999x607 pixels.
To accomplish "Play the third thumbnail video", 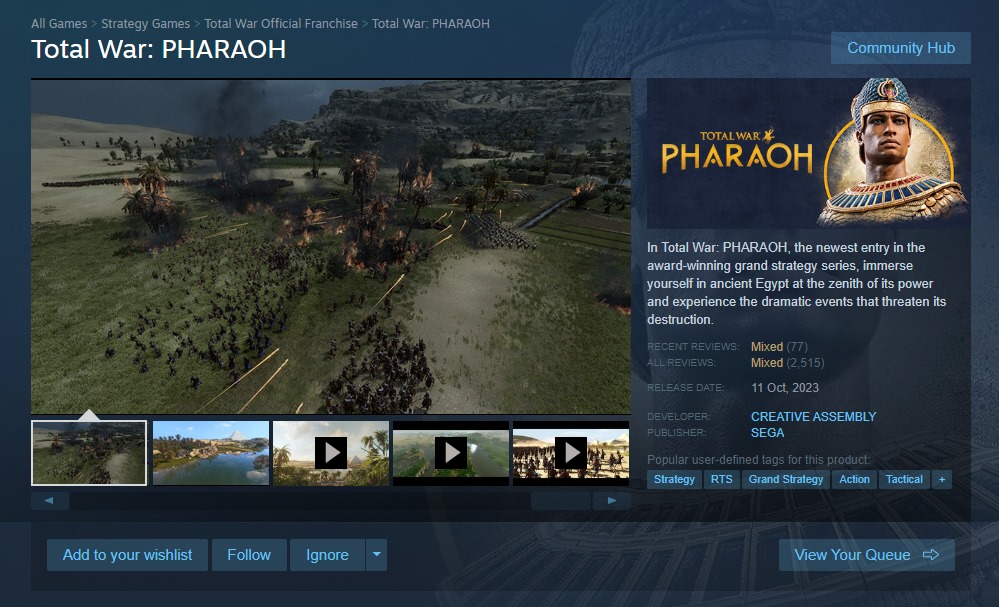I will 331,453.
